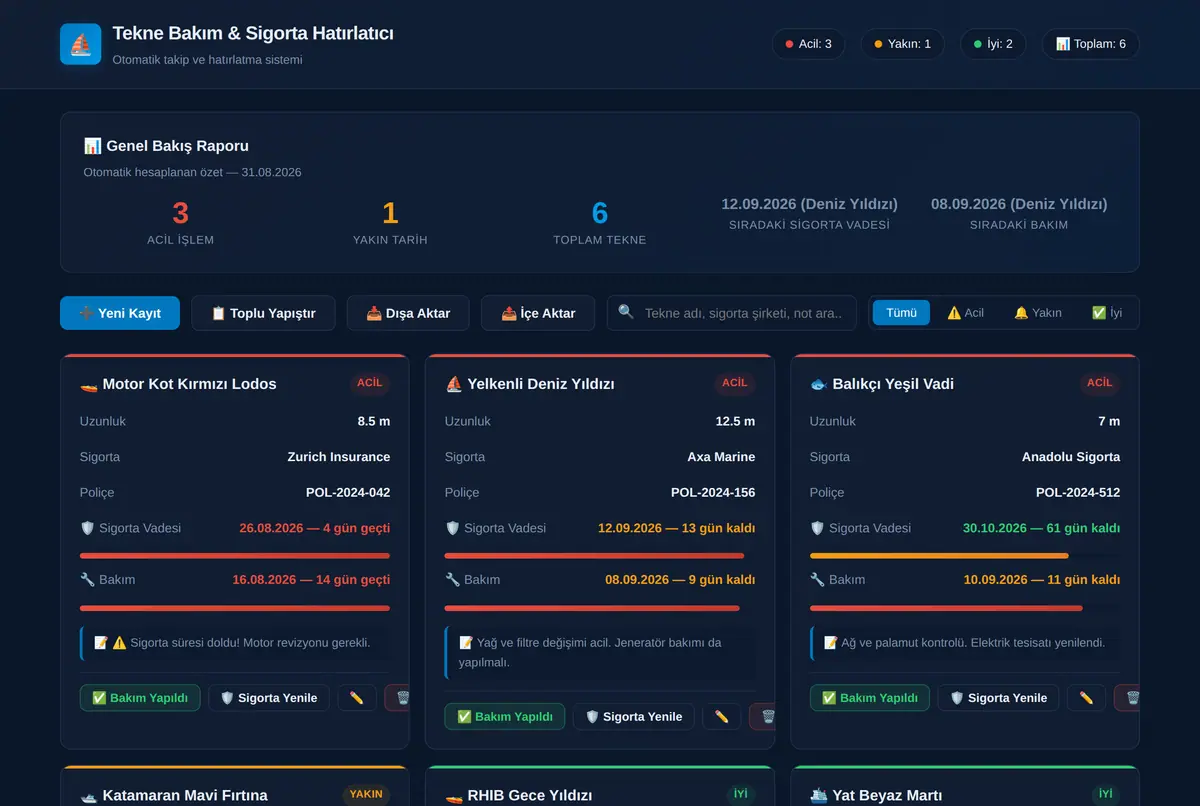
Task: Click the sailboat app logo icon
Action: tap(81, 44)
